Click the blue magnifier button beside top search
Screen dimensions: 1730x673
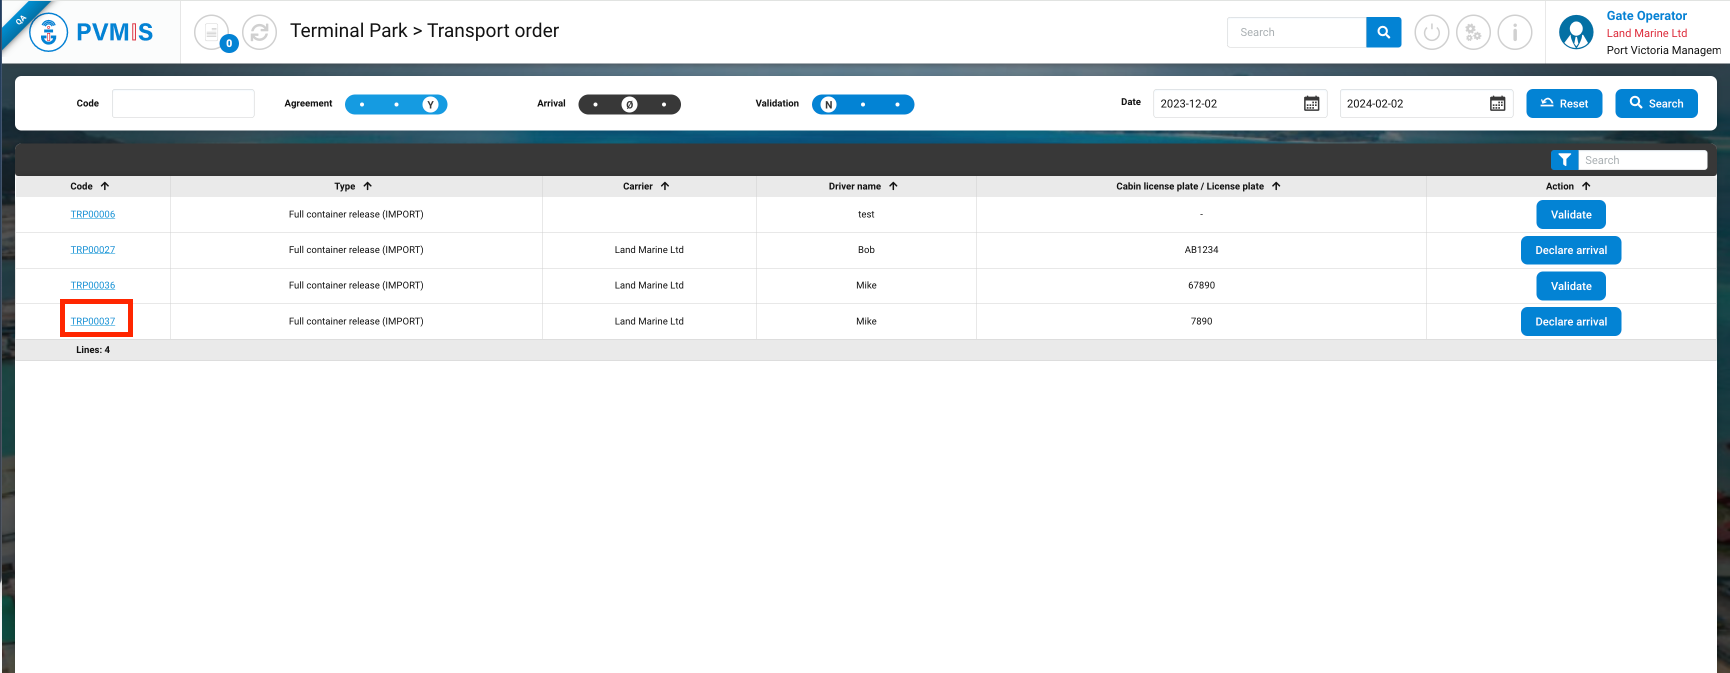[x=1383, y=33]
